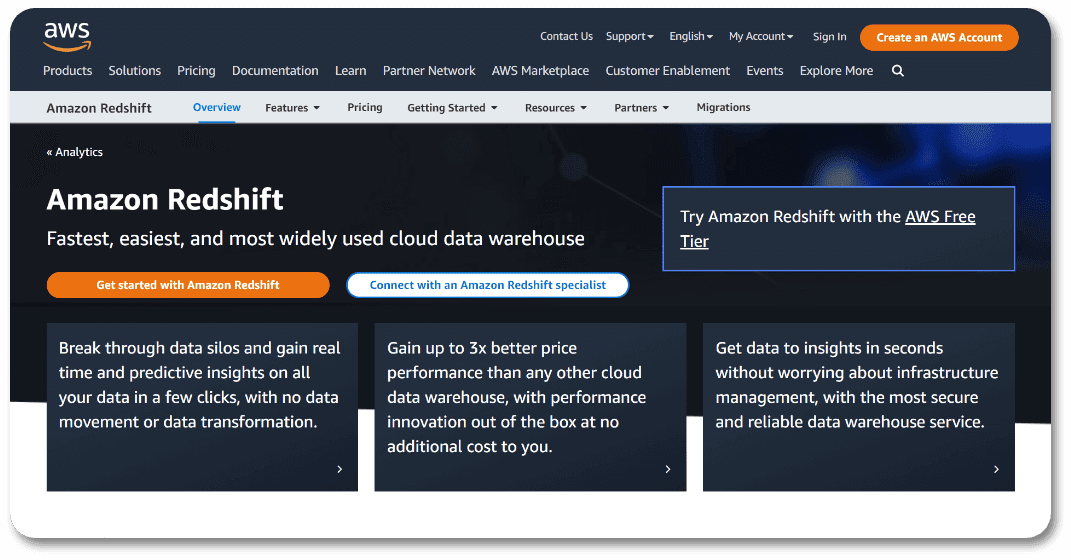Click Create an AWS Account button

click(x=939, y=38)
